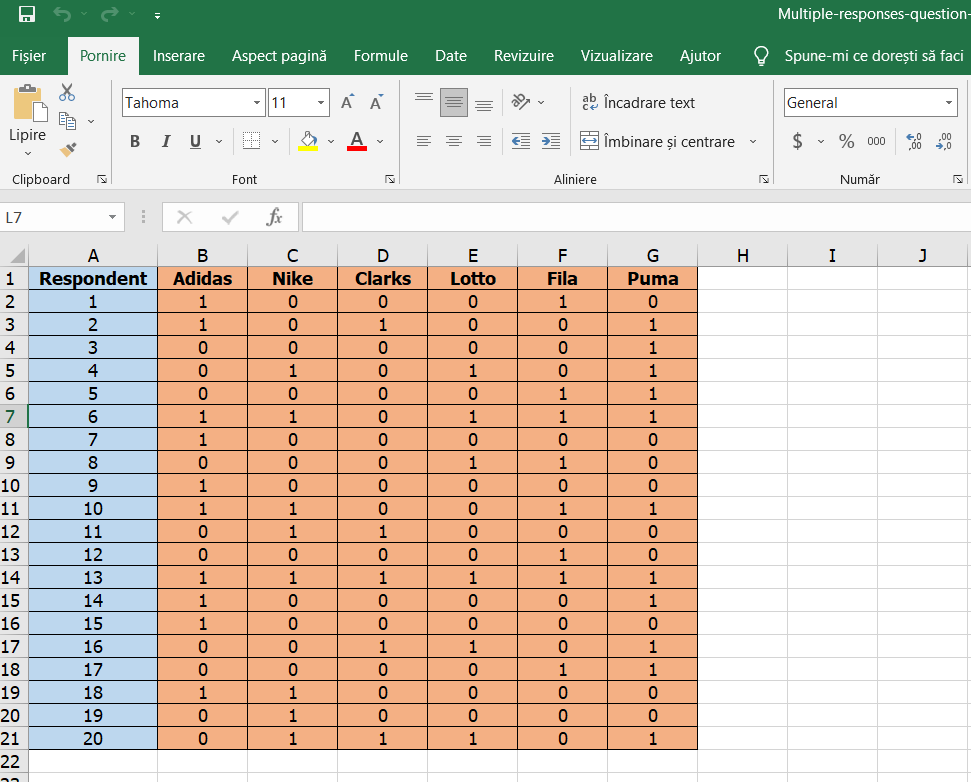Switch to the Aspect pagină tab

(279, 56)
